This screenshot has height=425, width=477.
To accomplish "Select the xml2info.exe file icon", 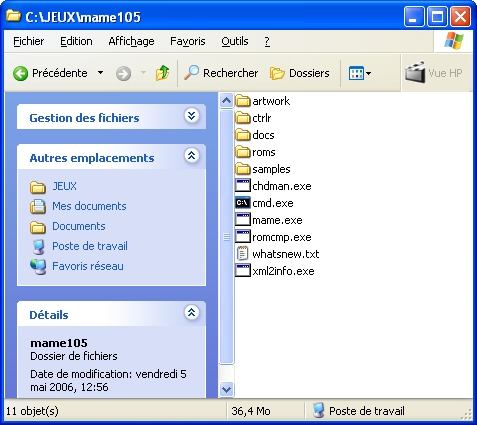I will 243,271.
